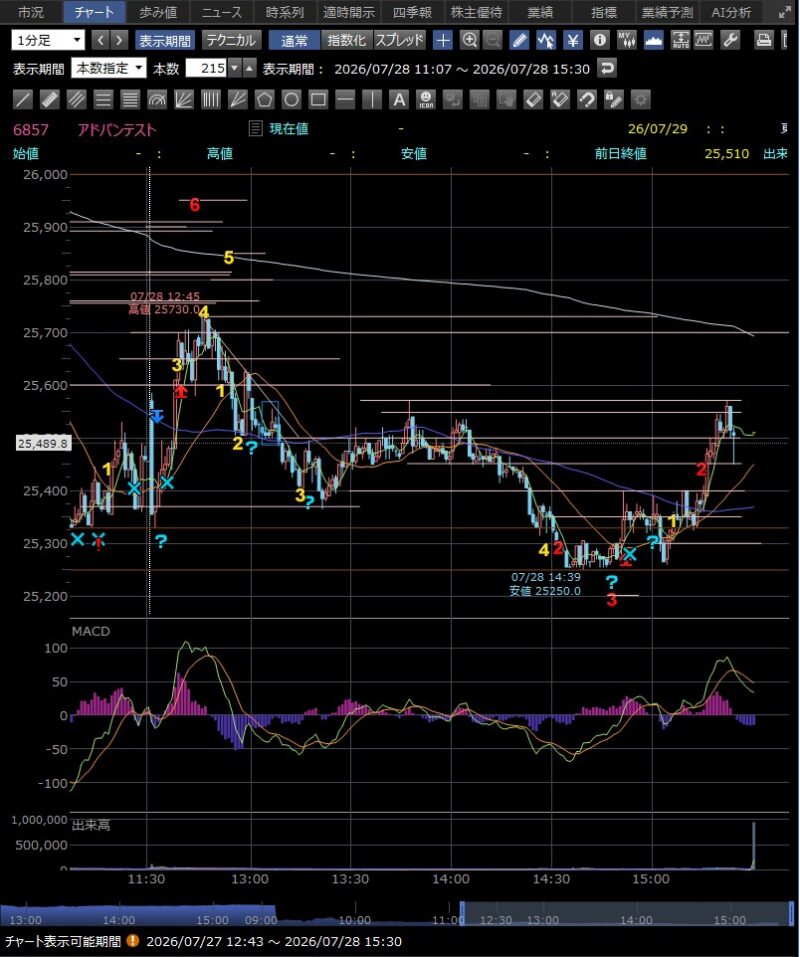Click the テクニカル button
The width and height of the screenshot is (800, 957).
231,41
